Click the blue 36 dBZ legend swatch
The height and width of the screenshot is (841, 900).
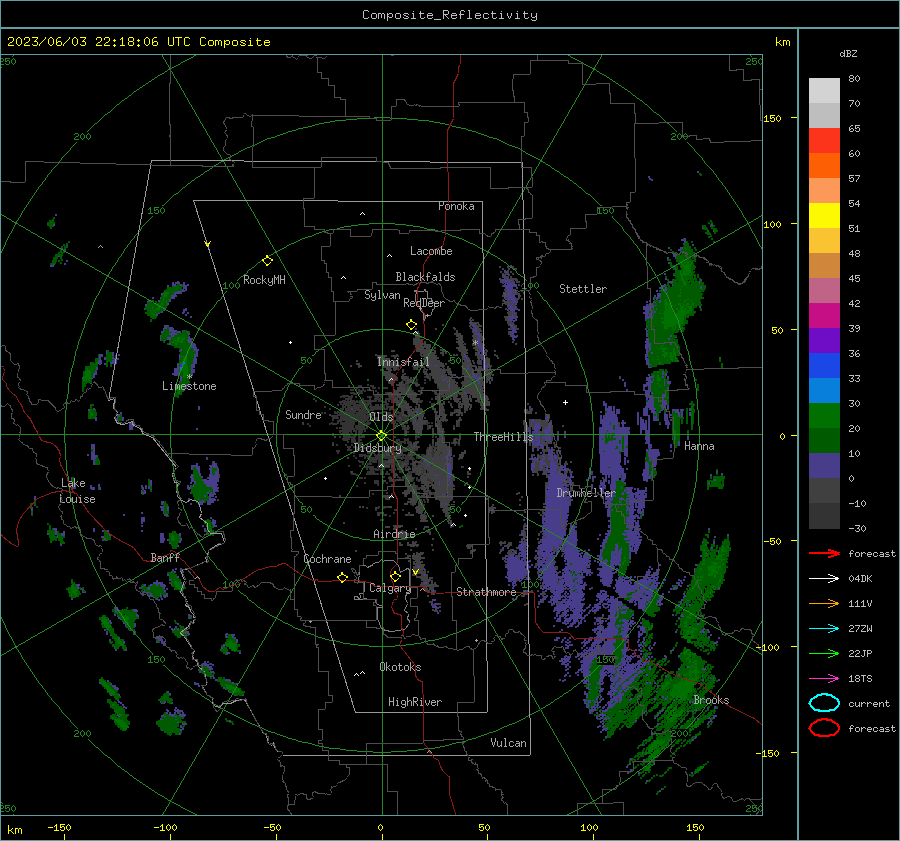824,365
